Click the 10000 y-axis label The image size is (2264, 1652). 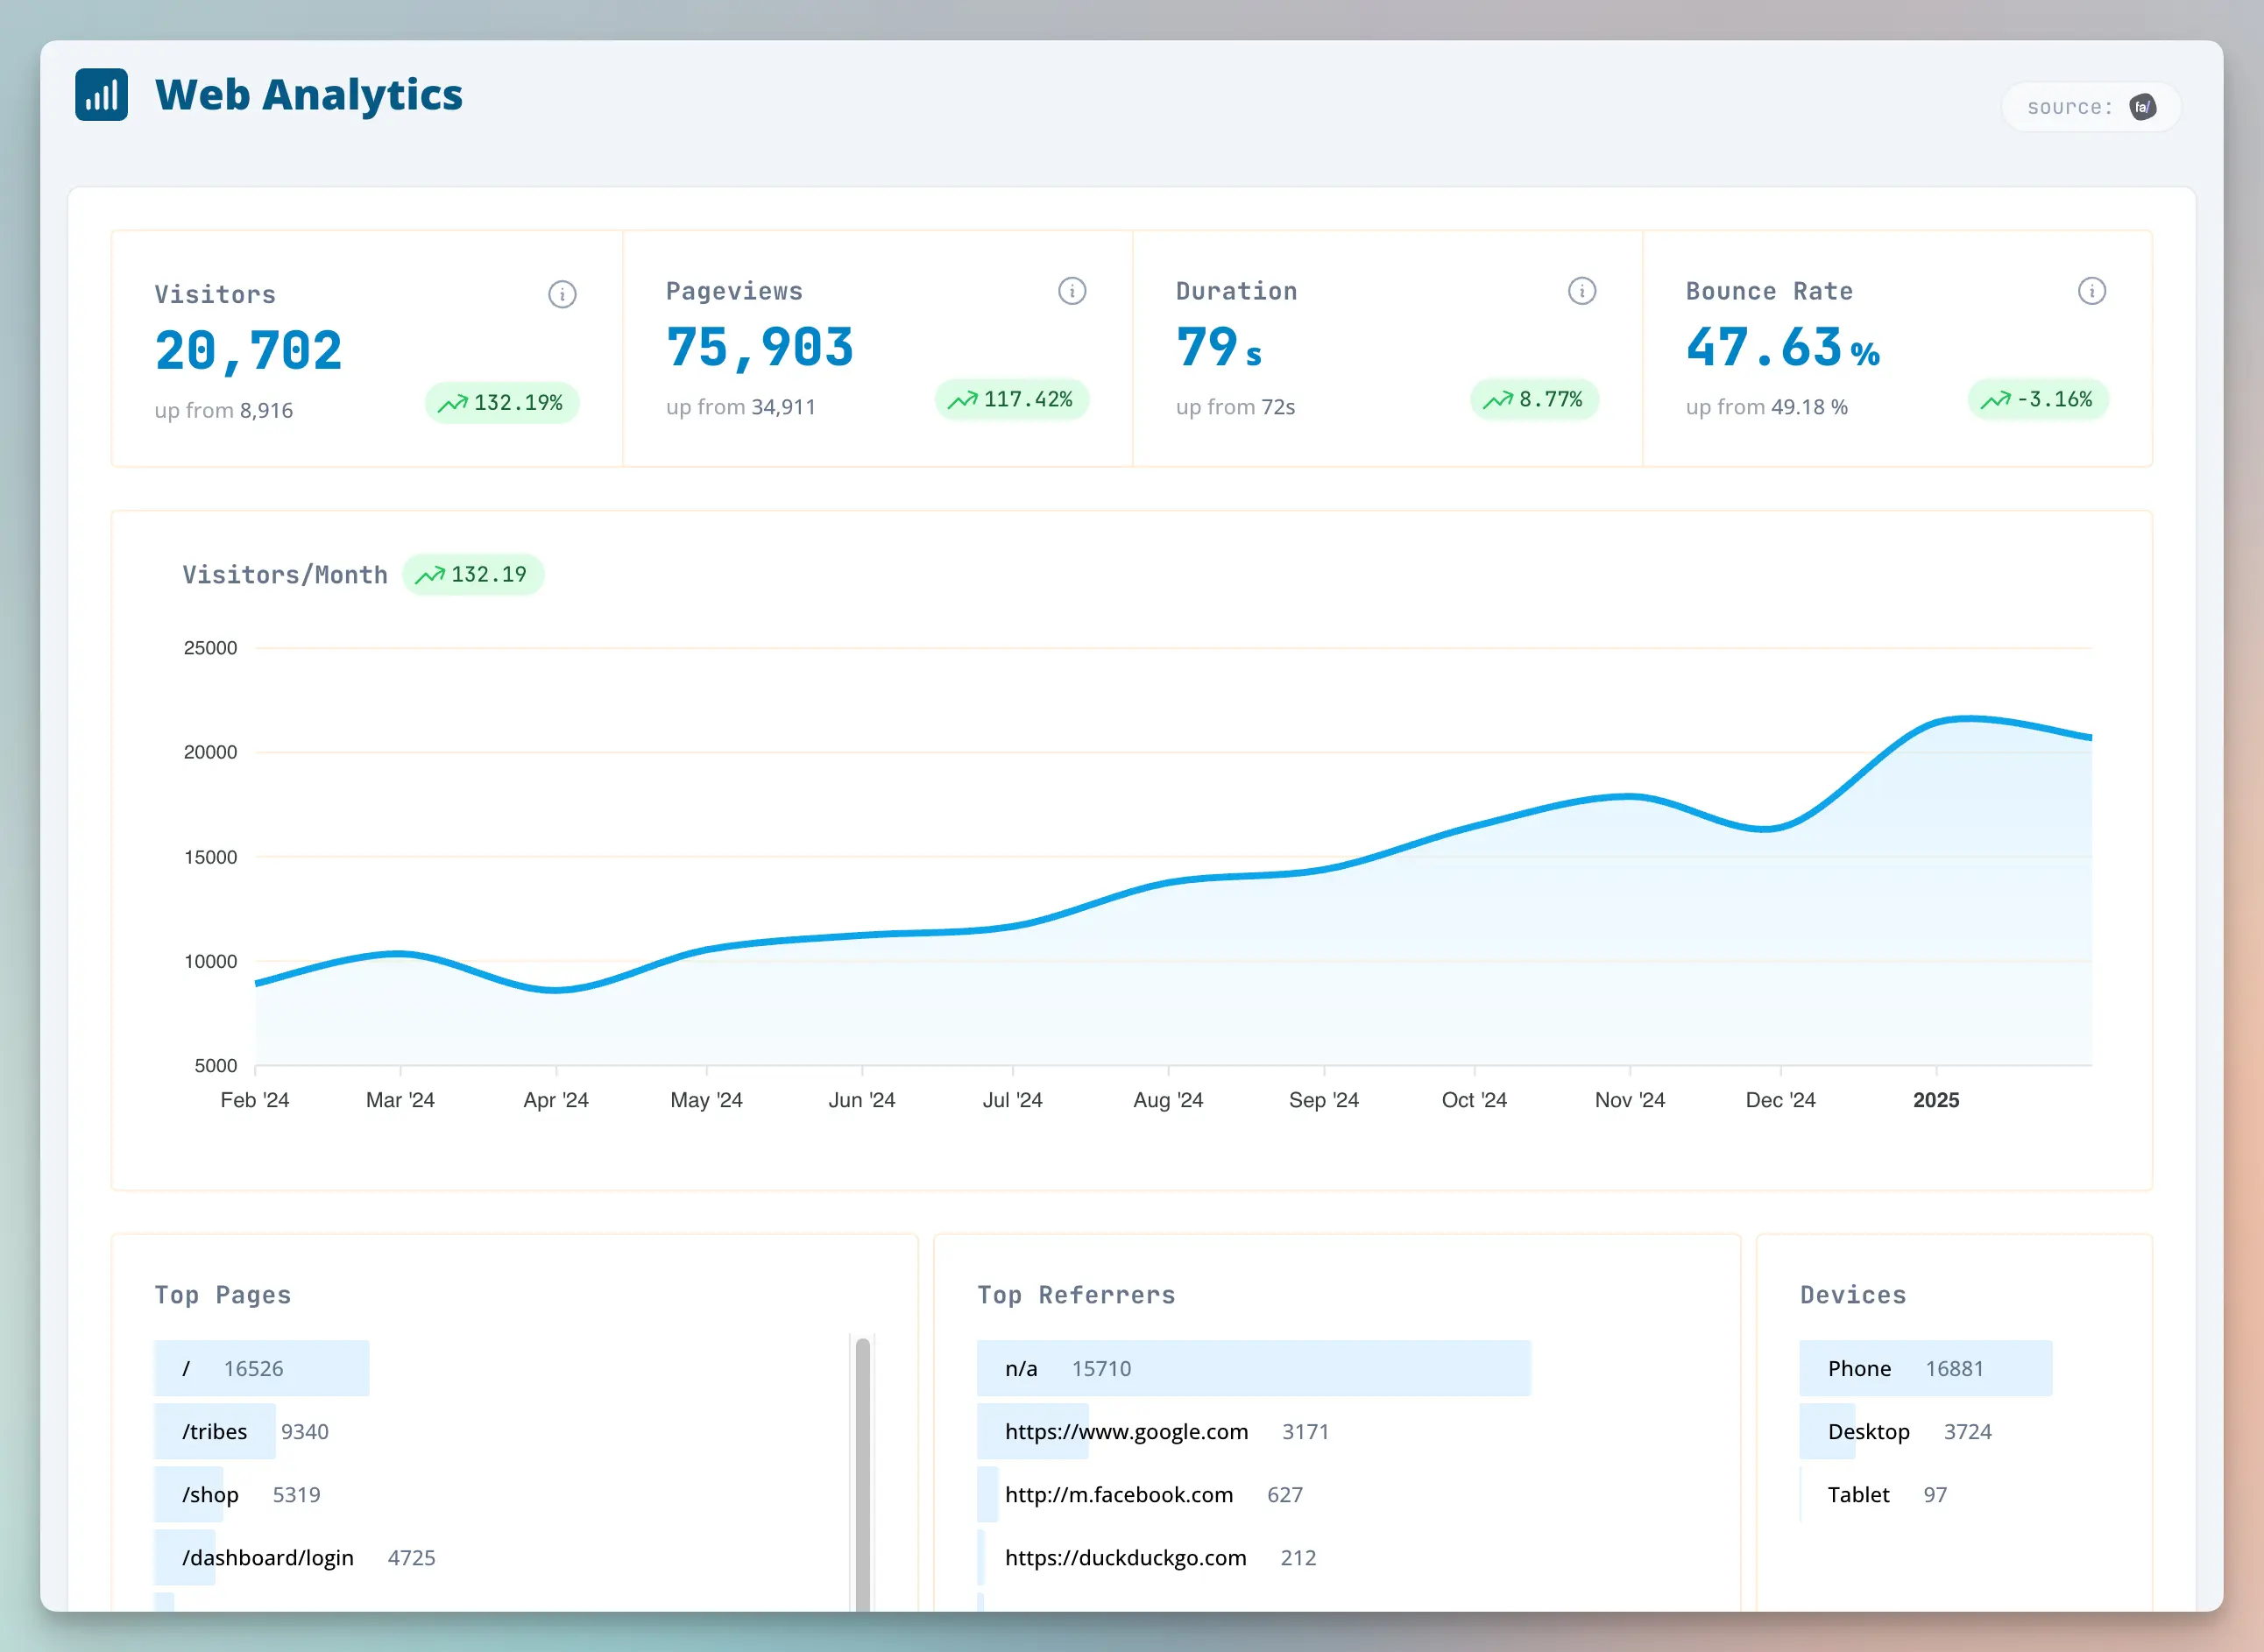point(210,961)
